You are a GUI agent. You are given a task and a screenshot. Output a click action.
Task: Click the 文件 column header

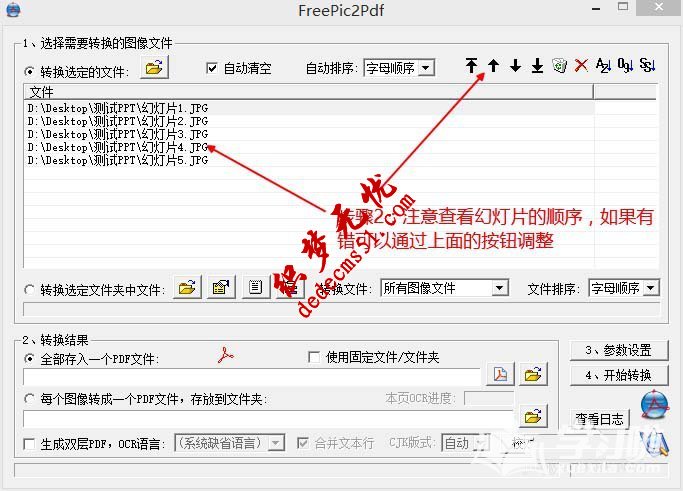(309, 92)
